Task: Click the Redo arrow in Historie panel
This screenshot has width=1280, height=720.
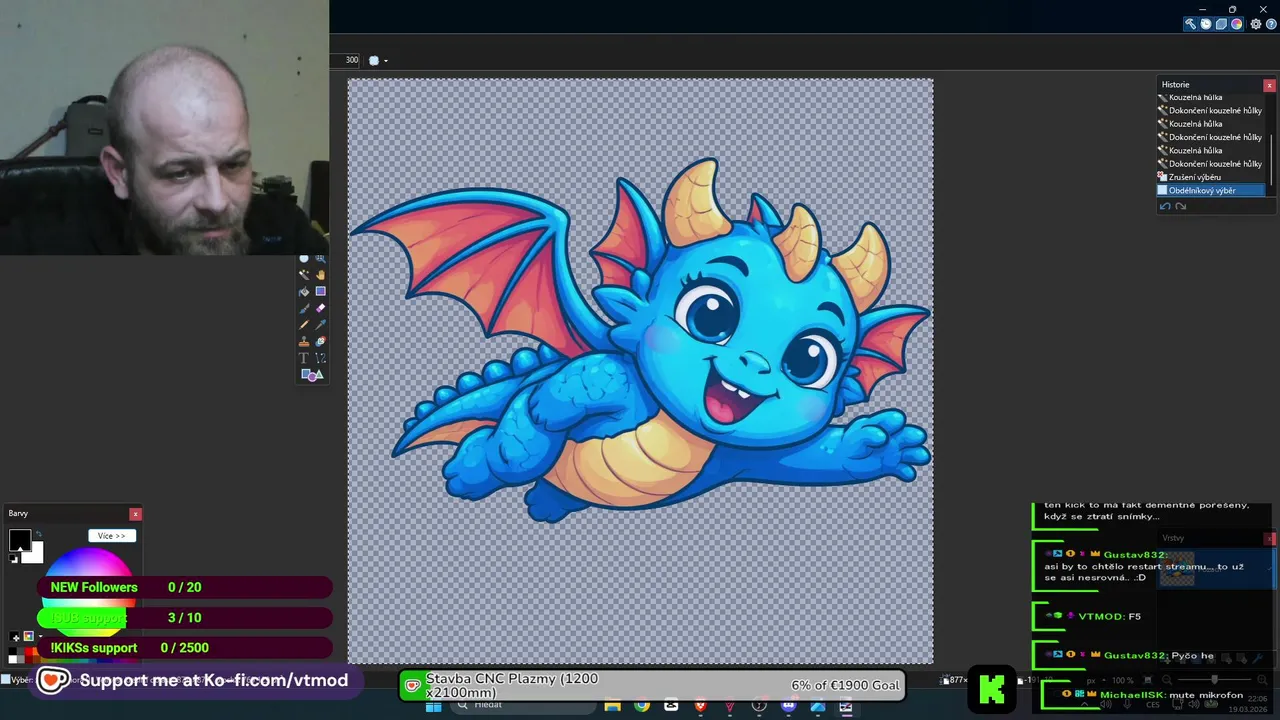Action: pos(1180,206)
